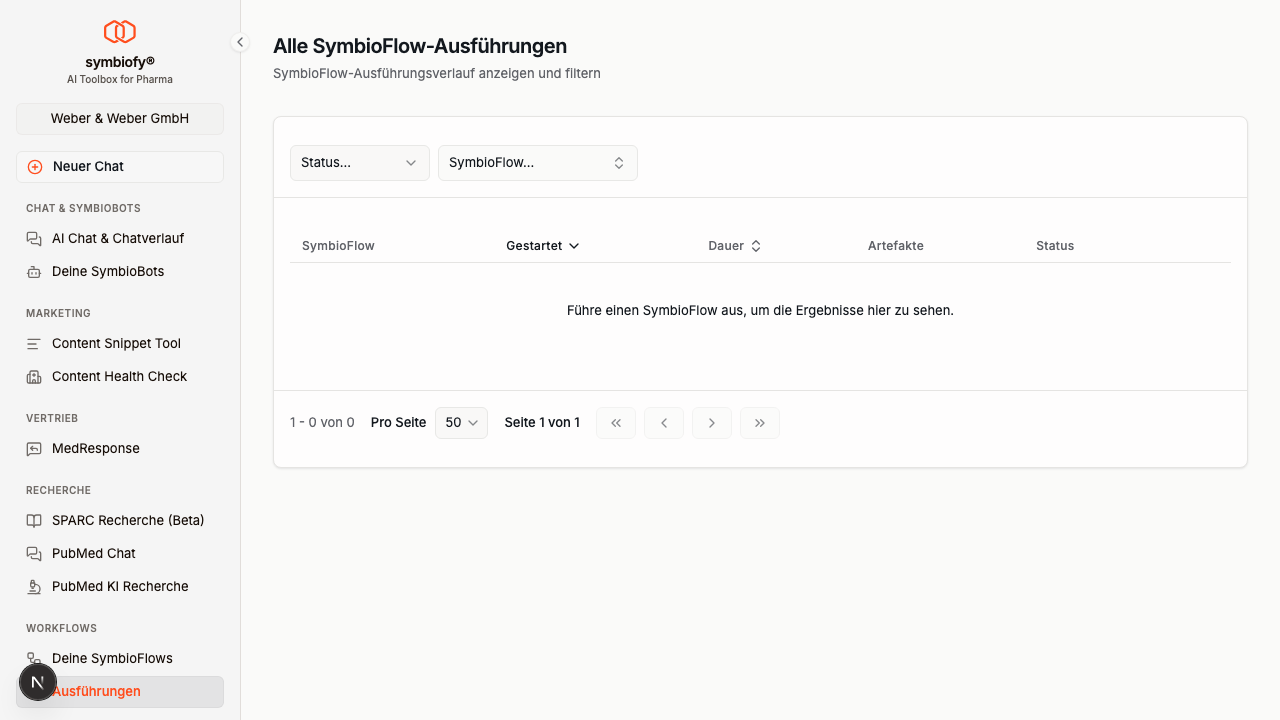Click the MedResponse reply icon

[34, 449]
